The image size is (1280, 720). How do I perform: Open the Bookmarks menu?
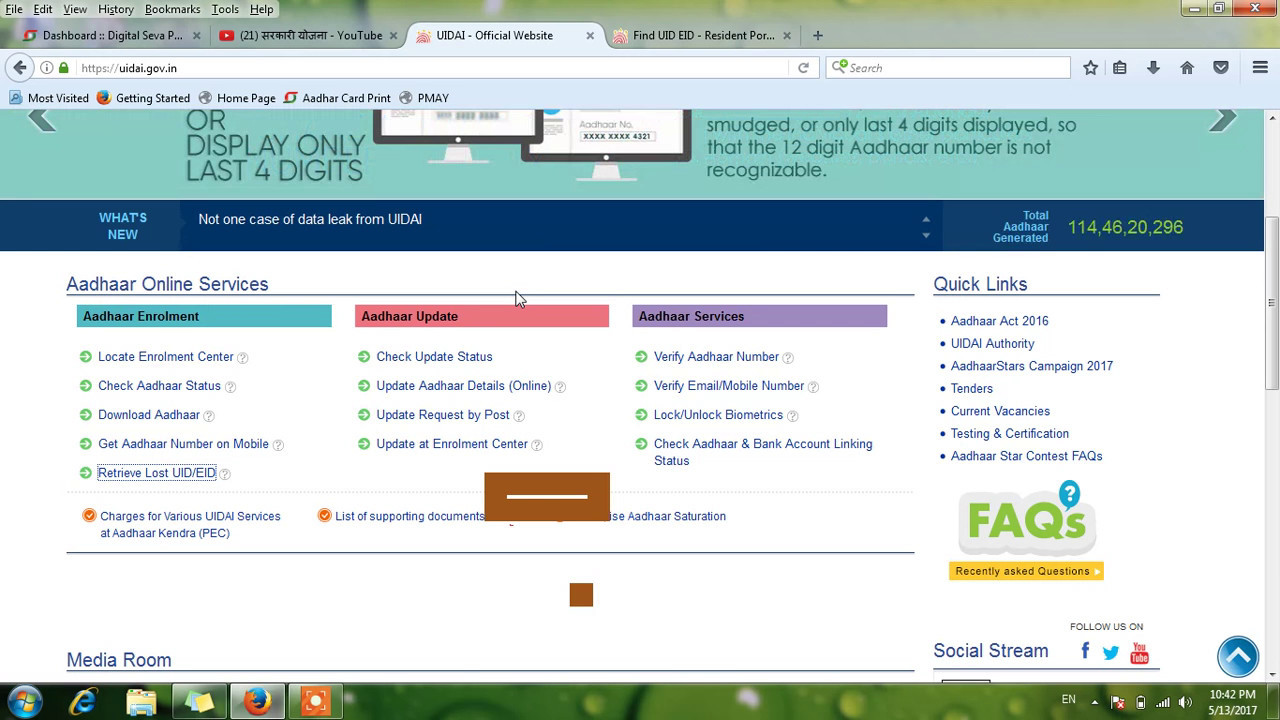[x=173, y=9]
